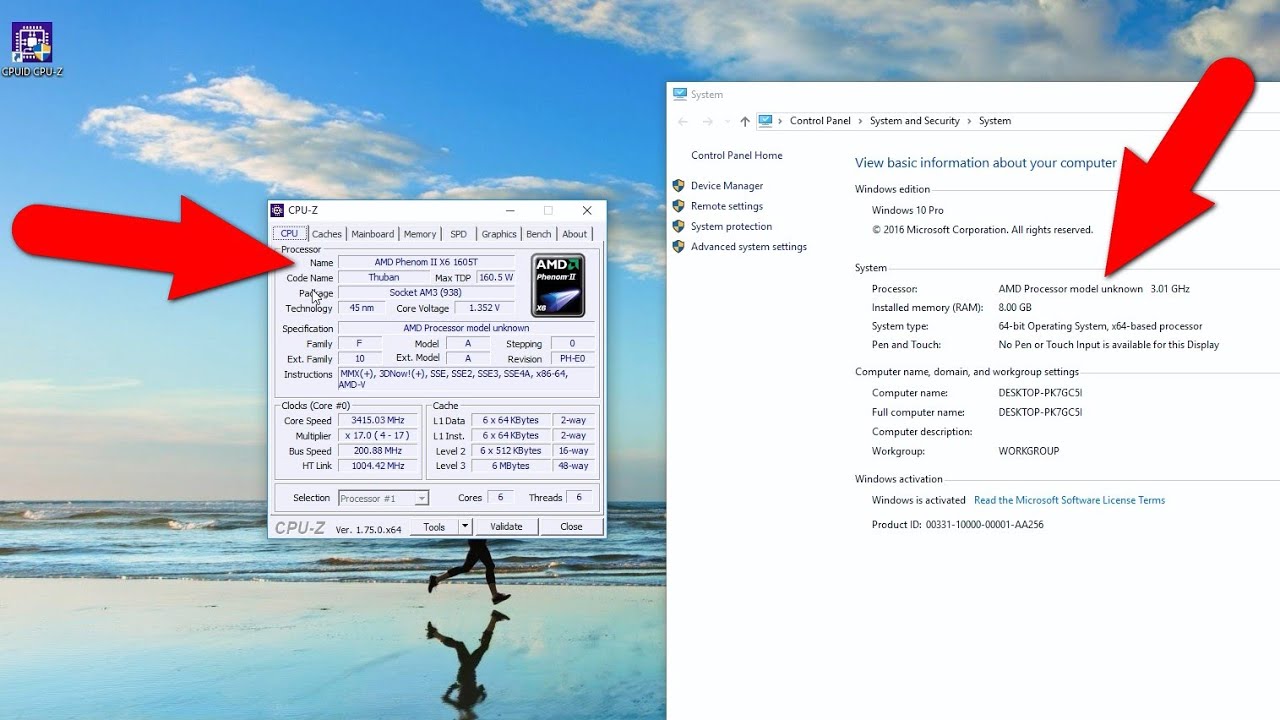Click the back arrow in the System window
The height and width of the screenshot is (720, 1280).
pyautogui.click(x=682, y=120)
